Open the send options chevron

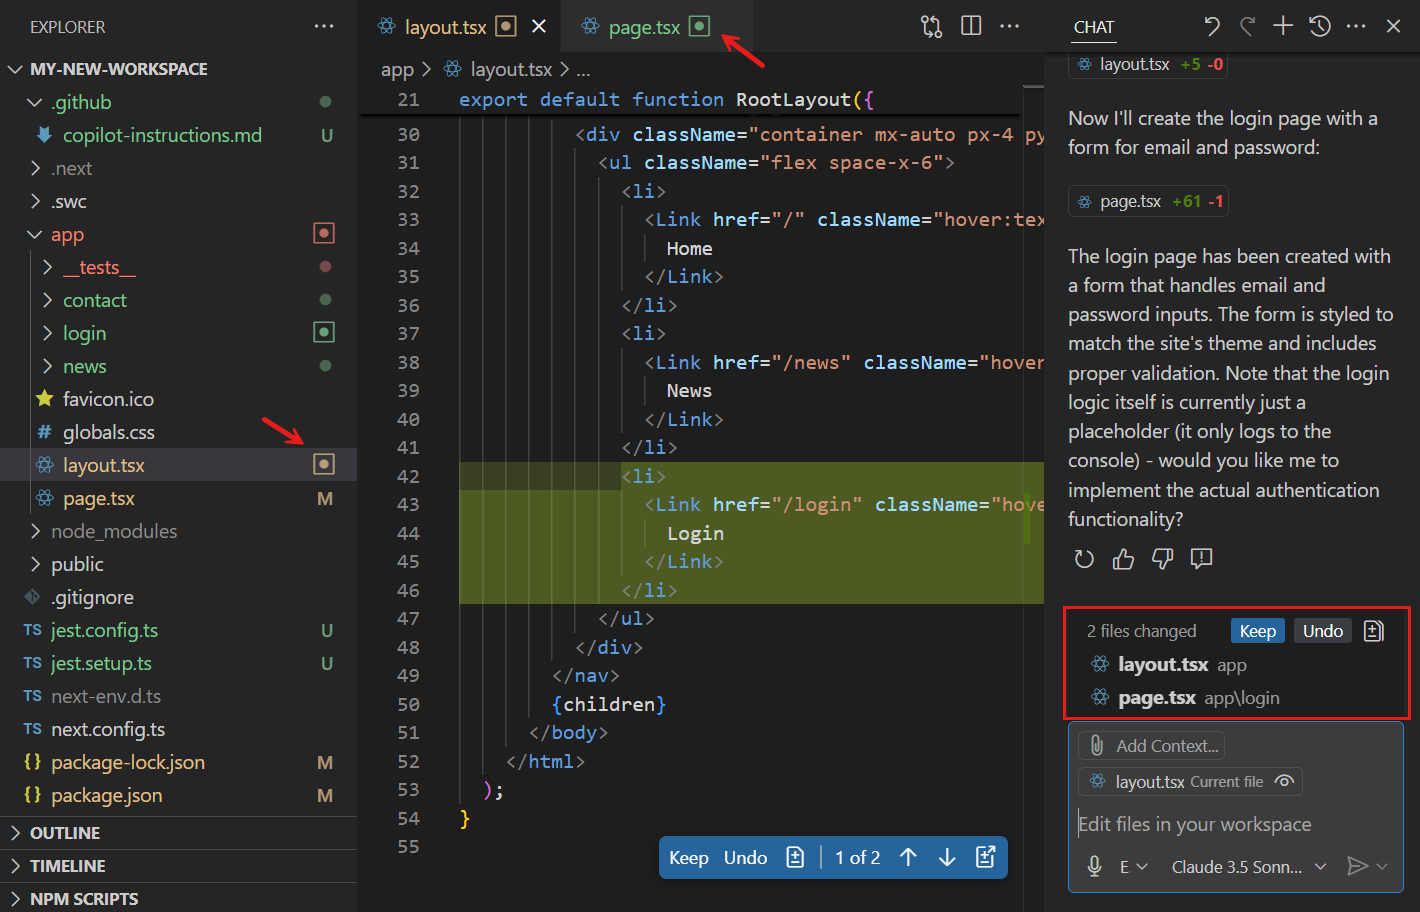tap(1380, 866)
